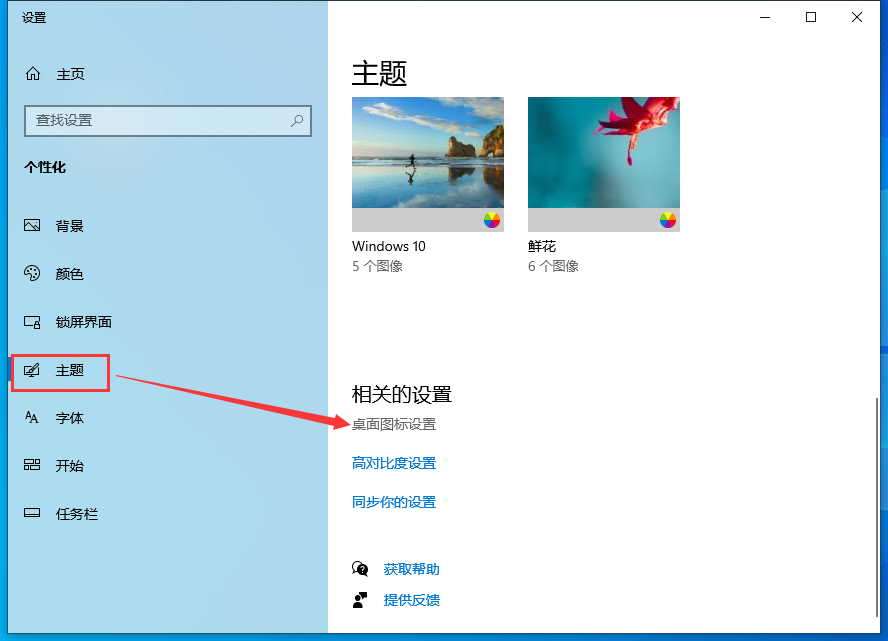Click 获取帮助 link
Screen dimensions: 888x641
[411, 569]
